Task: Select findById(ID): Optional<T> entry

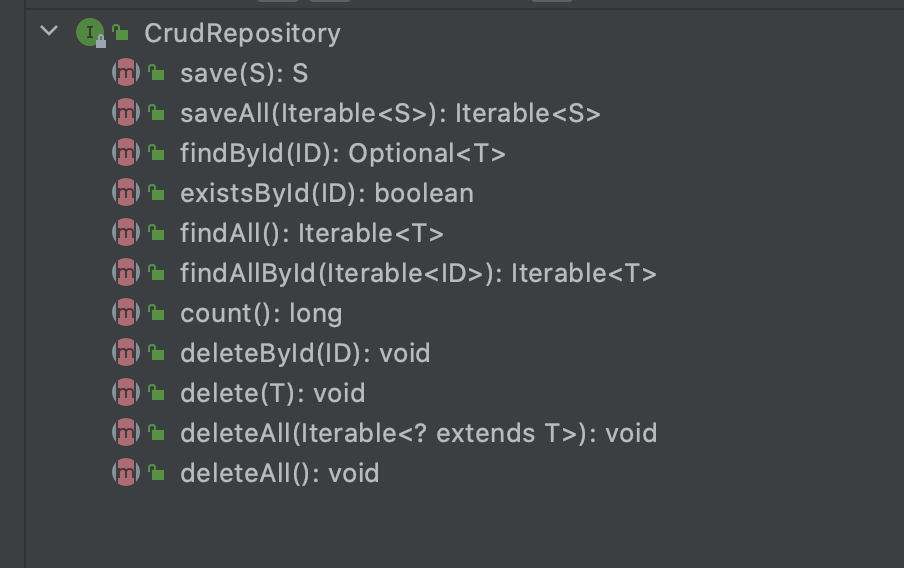Action: (x=342, y=153)
